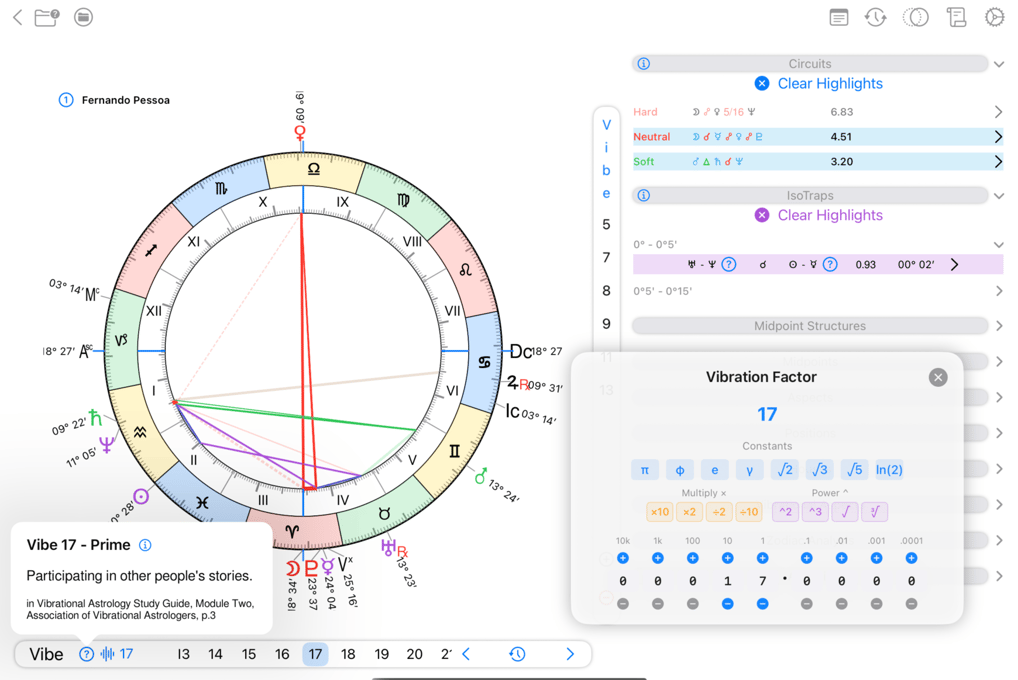Click info icon beside Vibe 17 - Prime

click(145, 545)
